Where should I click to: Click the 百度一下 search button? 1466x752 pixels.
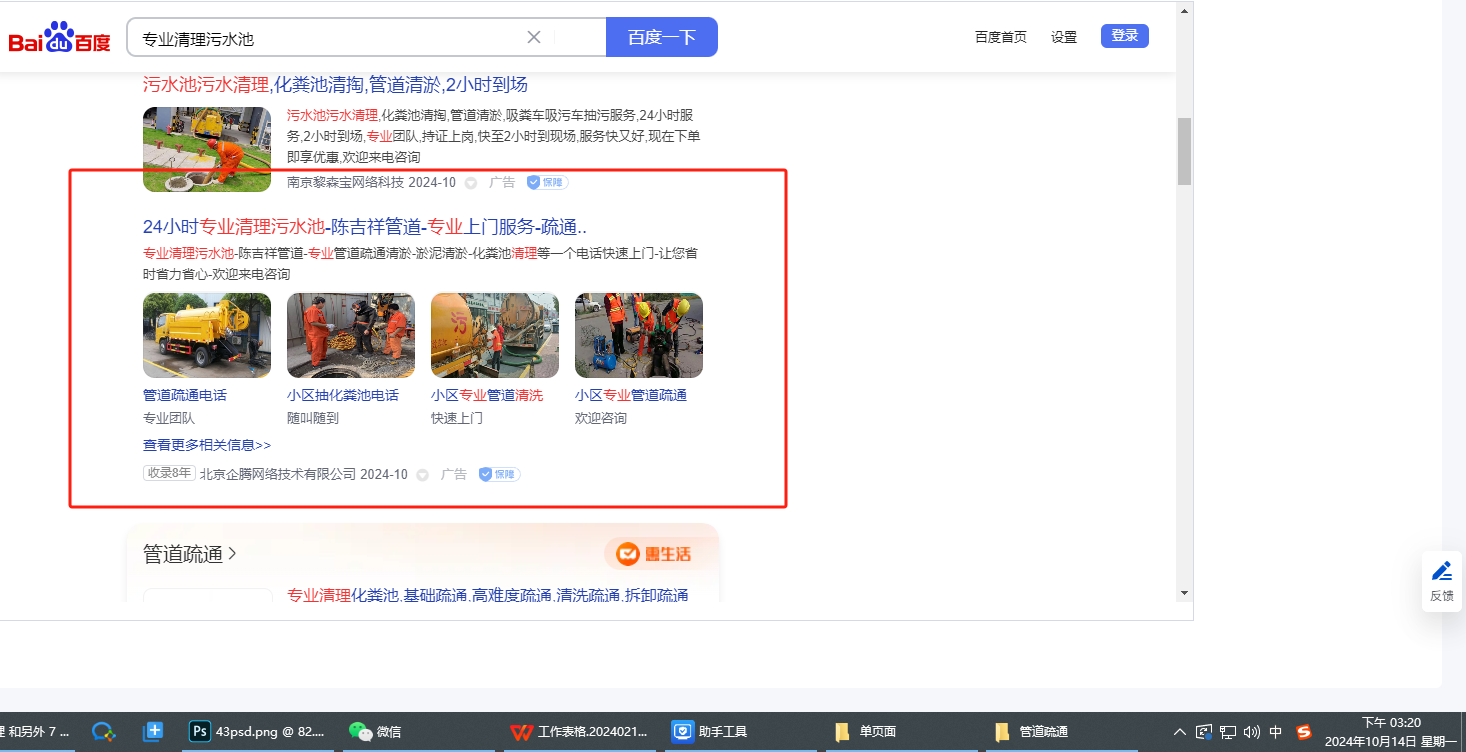pos(662,37)
